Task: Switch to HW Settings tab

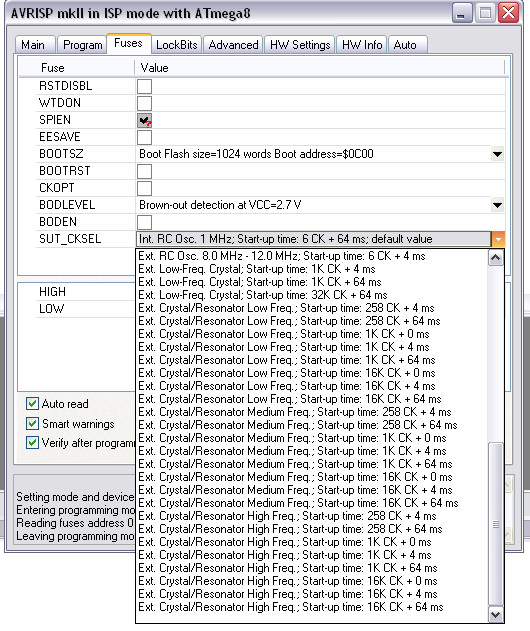Action: click(x=300, y=45)
